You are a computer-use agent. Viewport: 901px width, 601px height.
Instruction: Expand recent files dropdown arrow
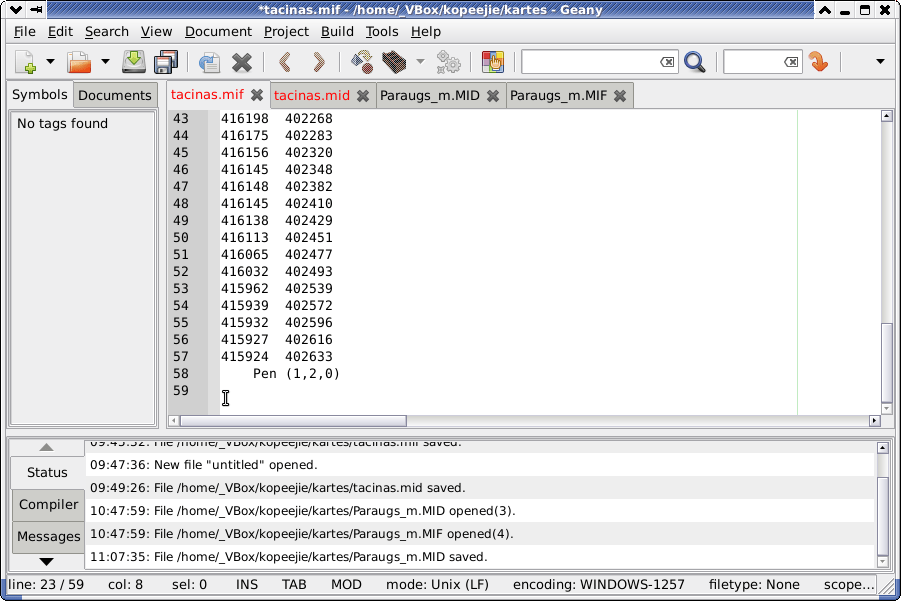[105, 61]
